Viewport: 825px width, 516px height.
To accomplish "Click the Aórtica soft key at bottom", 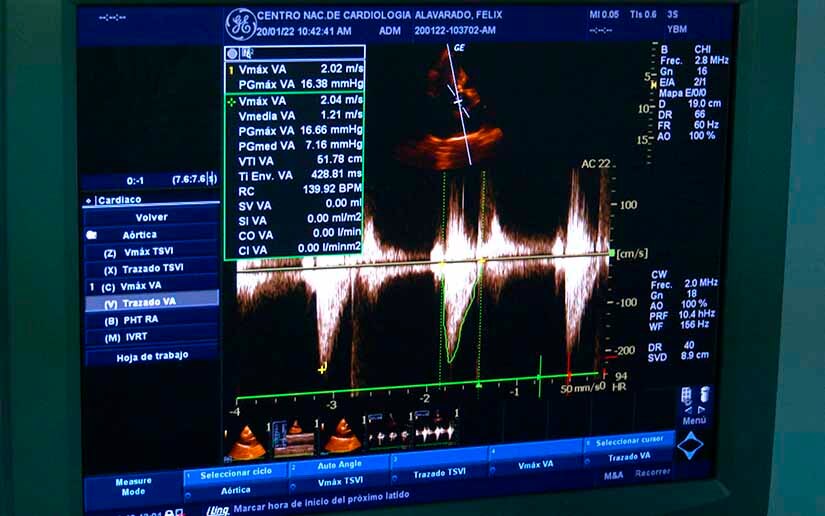I will [236, 490].
